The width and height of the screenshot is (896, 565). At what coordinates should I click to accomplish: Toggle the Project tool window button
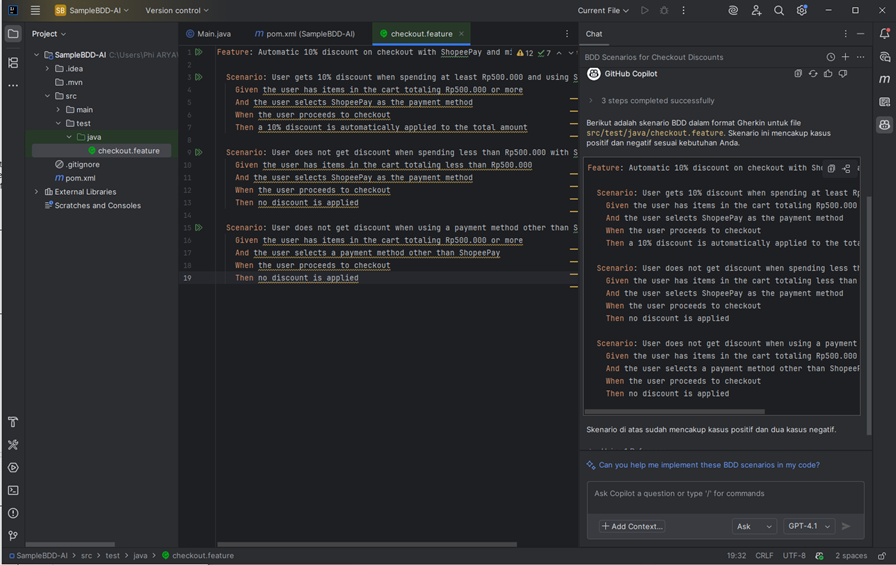13,34
